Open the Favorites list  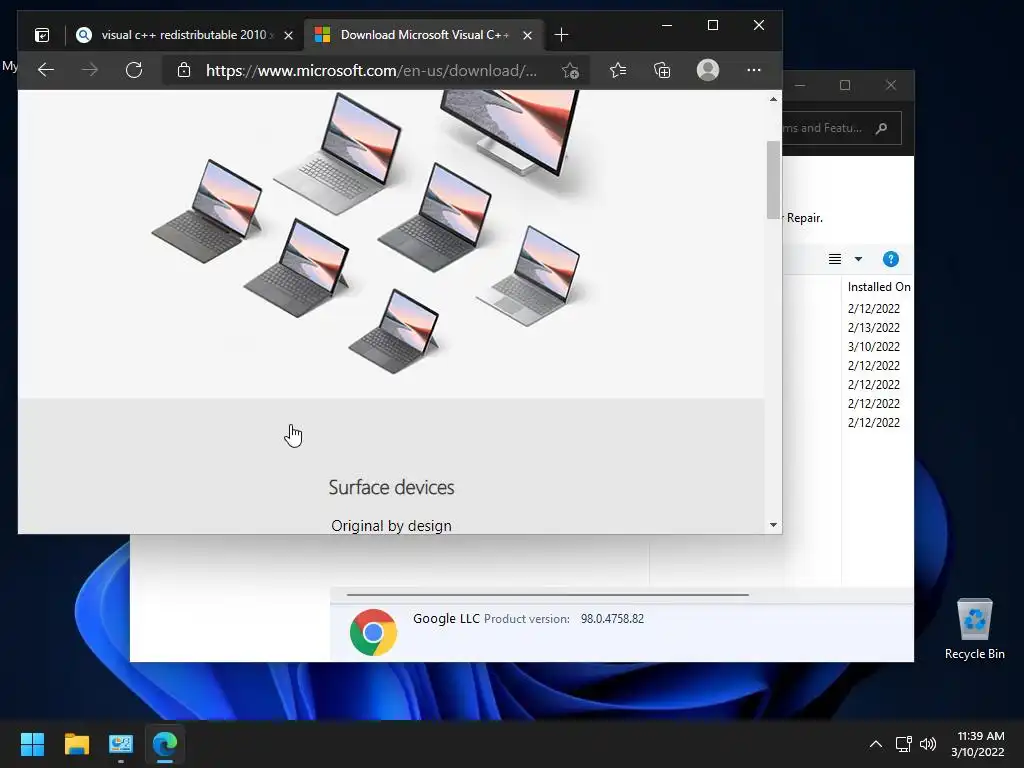pos(618,70)
